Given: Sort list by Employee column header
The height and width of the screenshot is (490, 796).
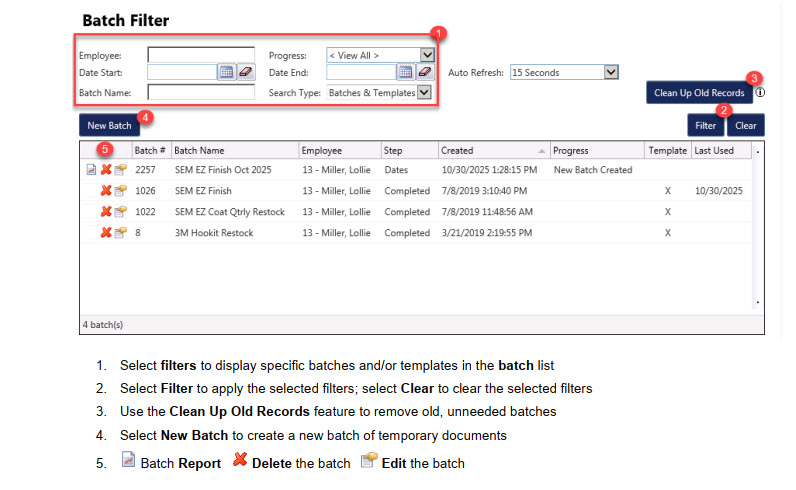Looking at the screenshot, I should coord(339,150).
